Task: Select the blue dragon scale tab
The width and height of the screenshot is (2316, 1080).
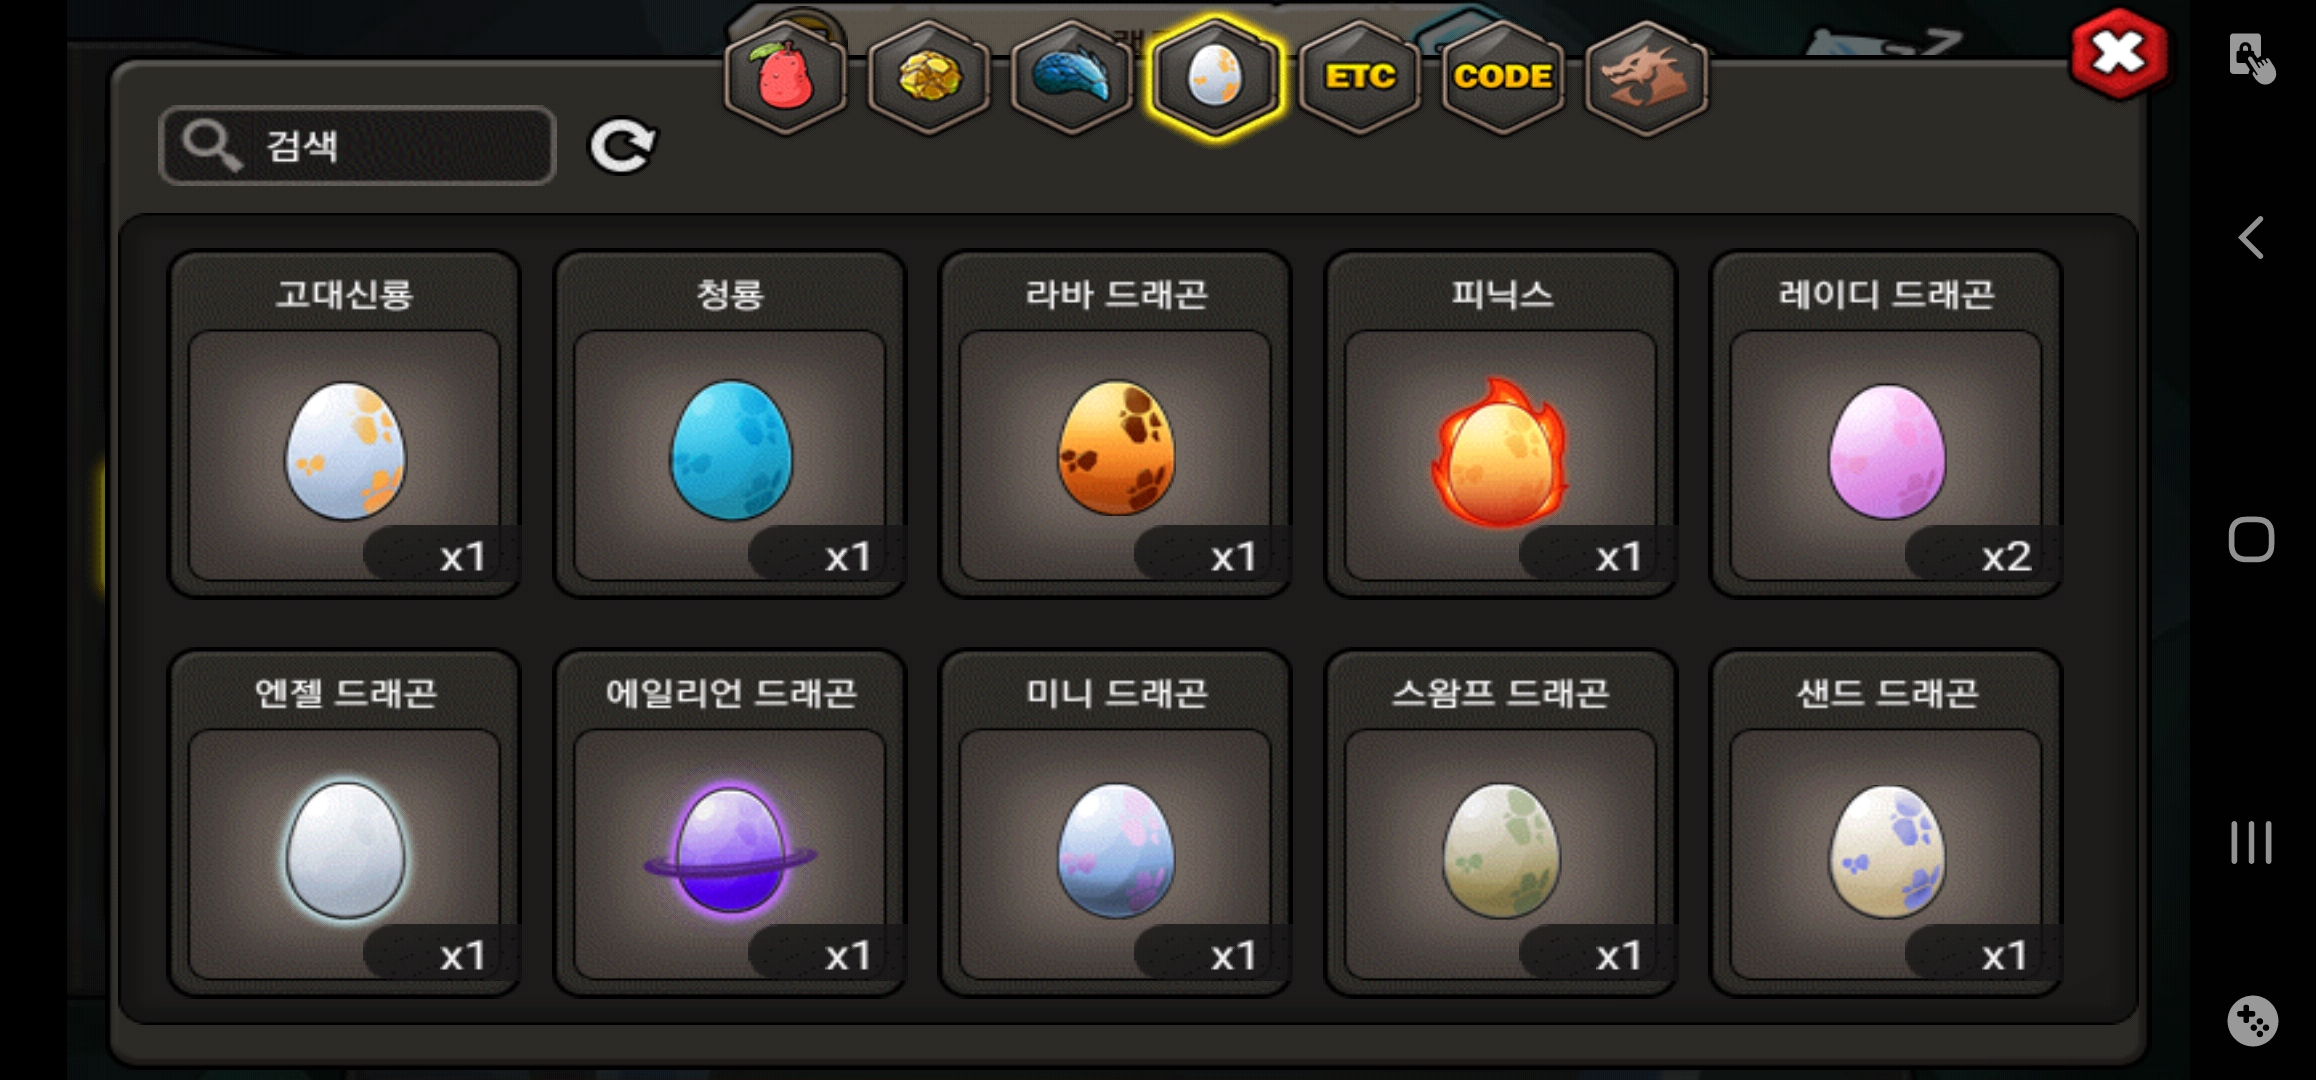Action: (1072, 77)
